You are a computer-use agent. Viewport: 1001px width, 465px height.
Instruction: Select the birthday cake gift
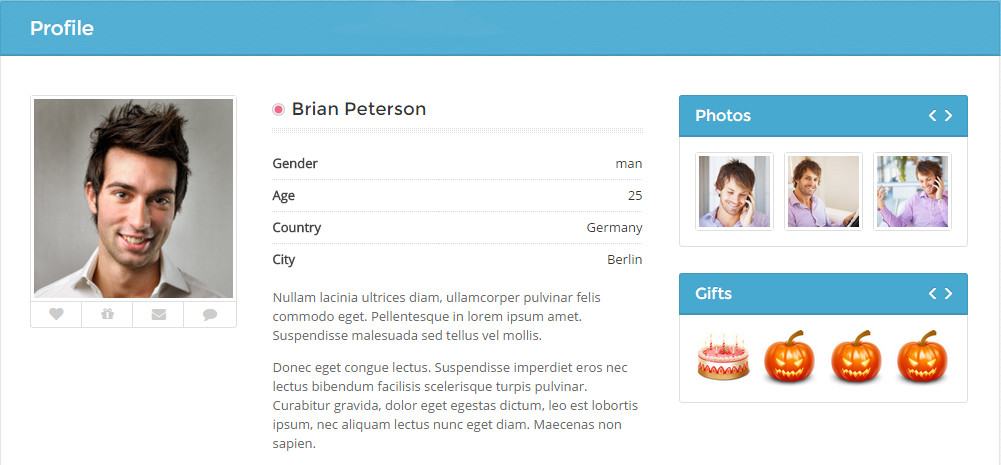coord(723,357)
